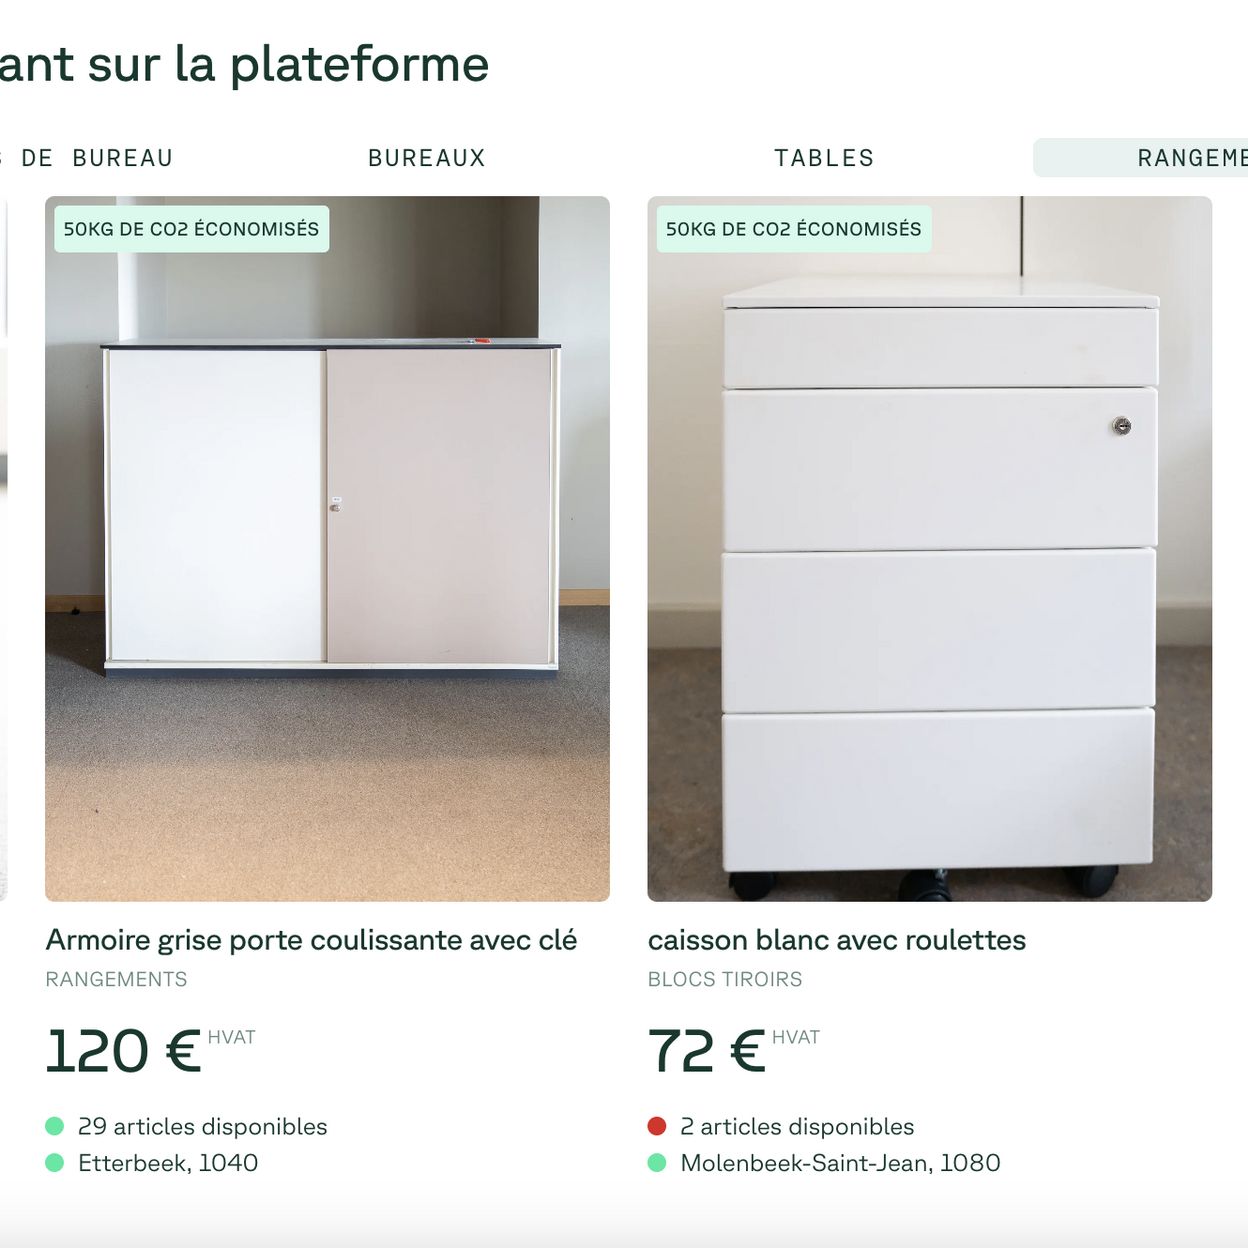
Task: Open the grey sliding-door cabinet photo
Action: pyautogui.click(x=327, y=549)
